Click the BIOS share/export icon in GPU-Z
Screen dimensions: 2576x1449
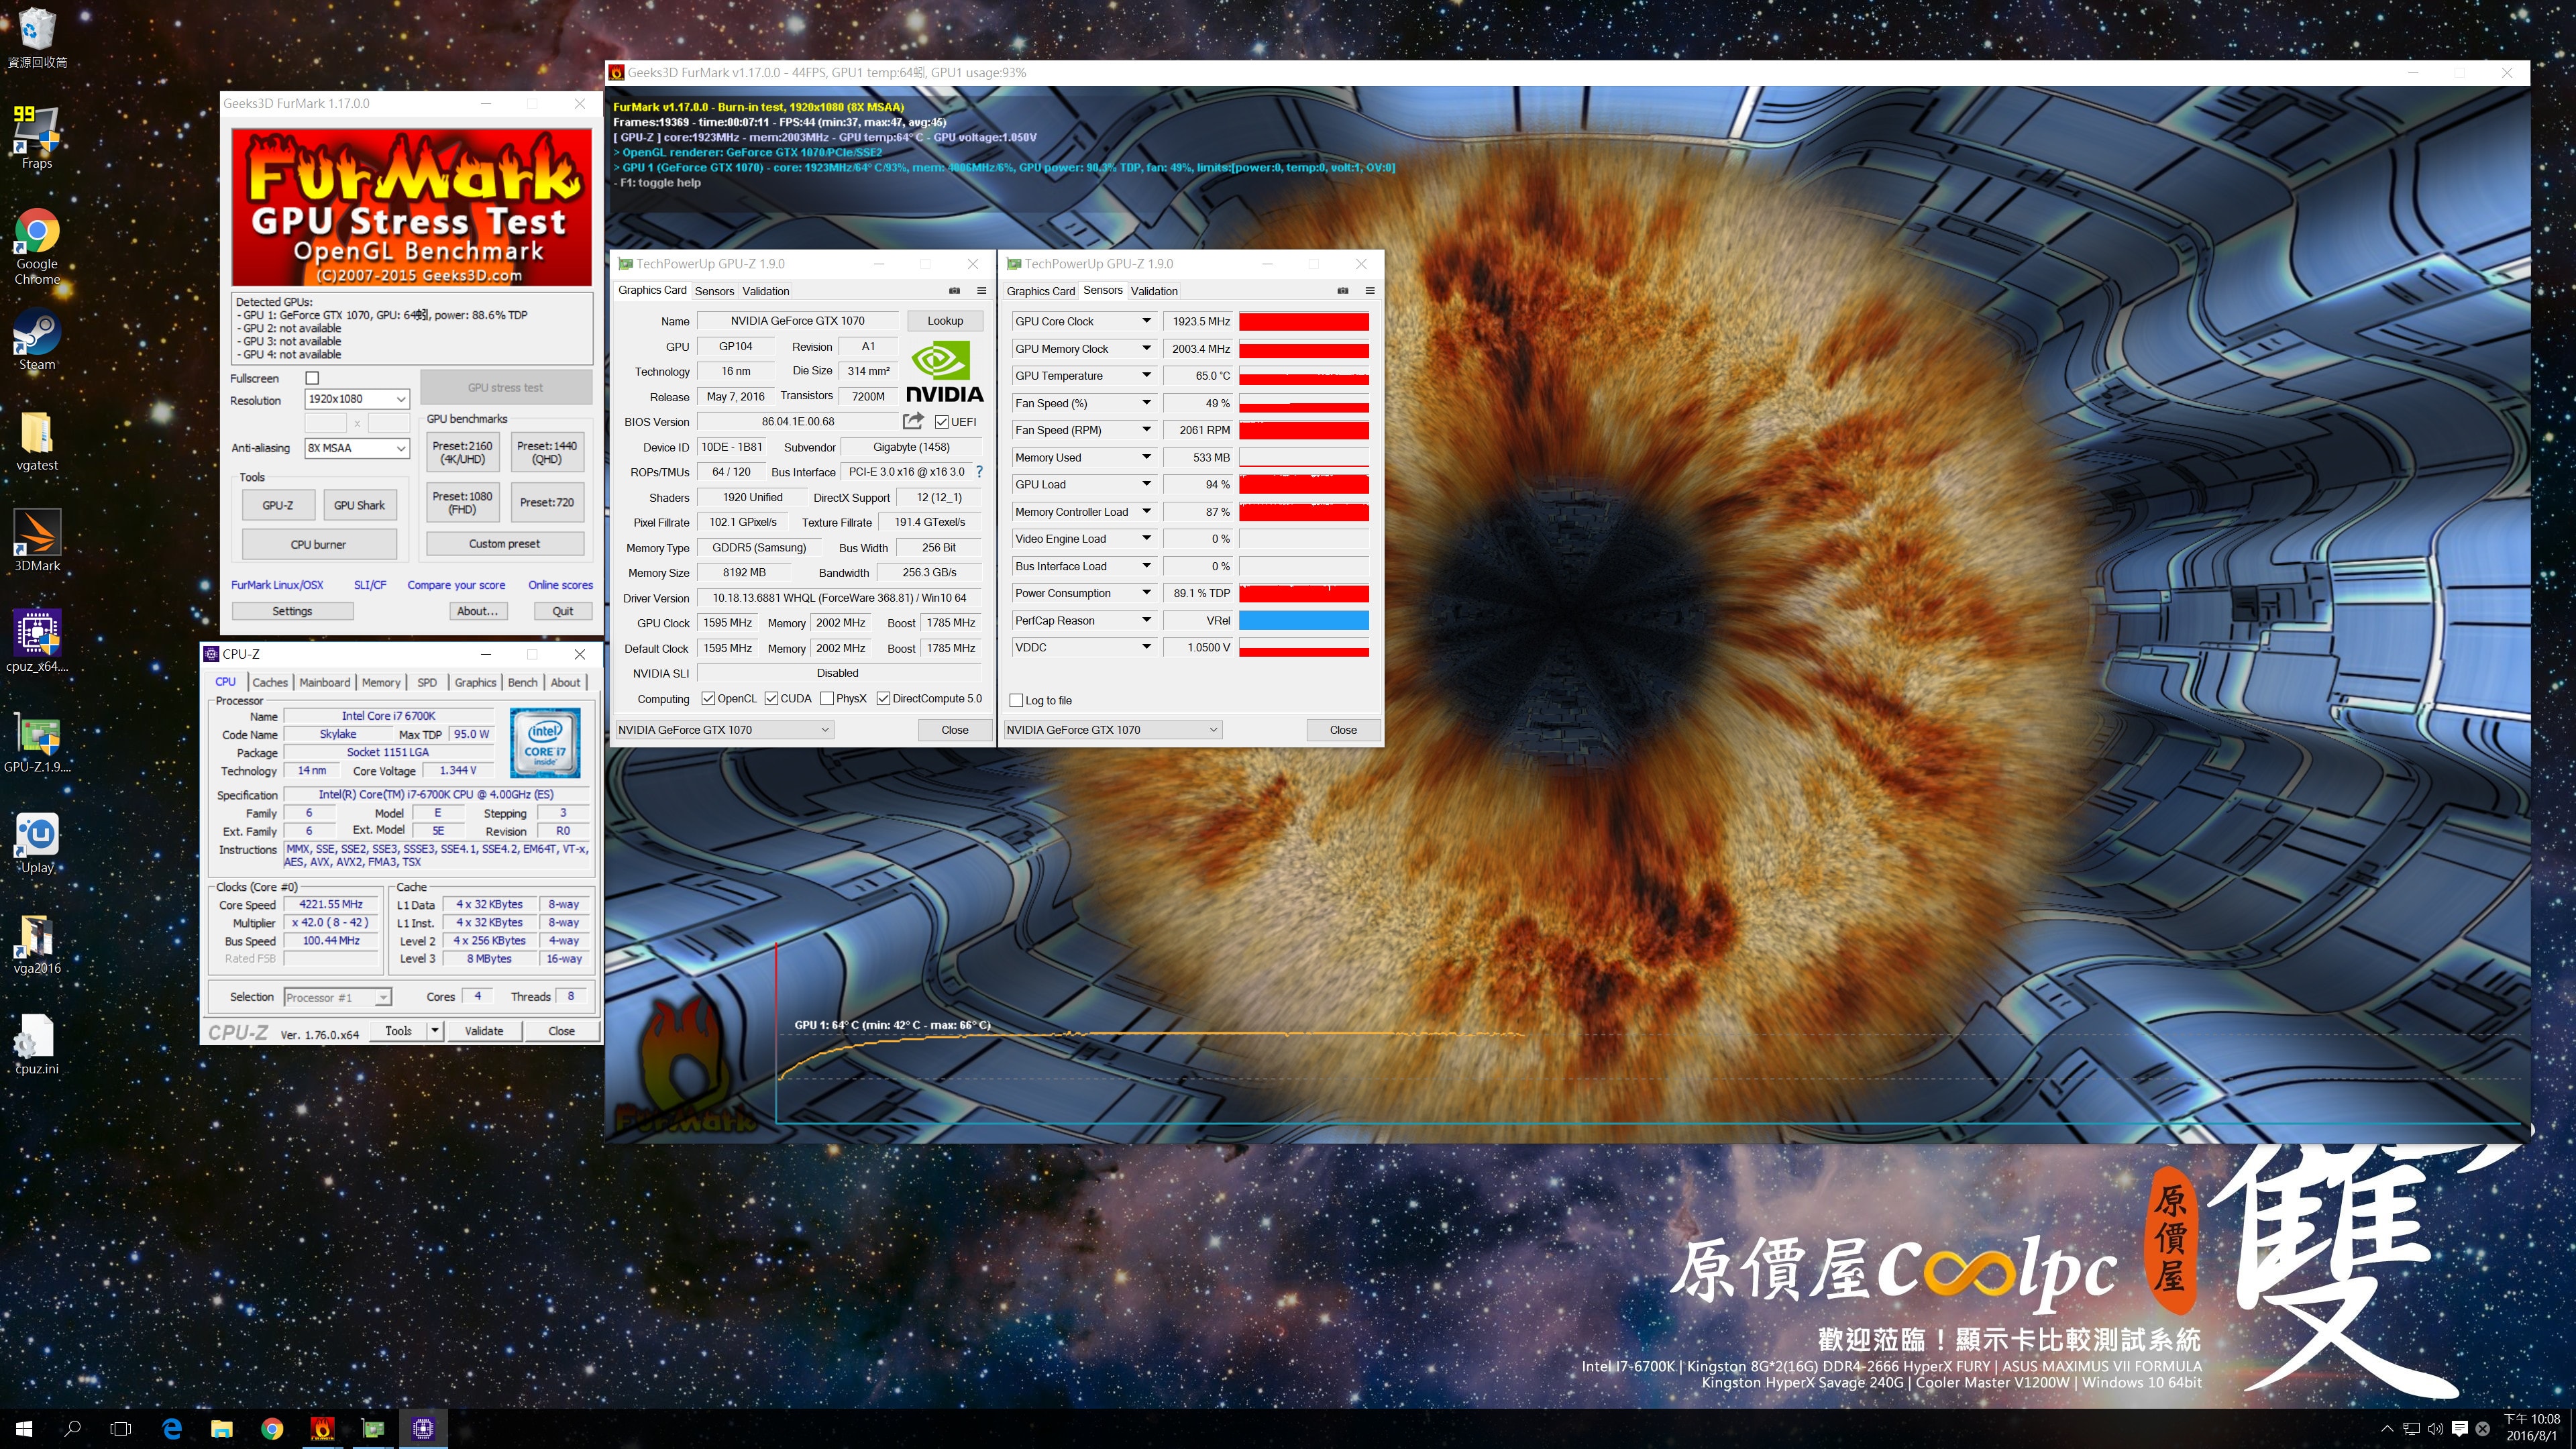[912, 421]
